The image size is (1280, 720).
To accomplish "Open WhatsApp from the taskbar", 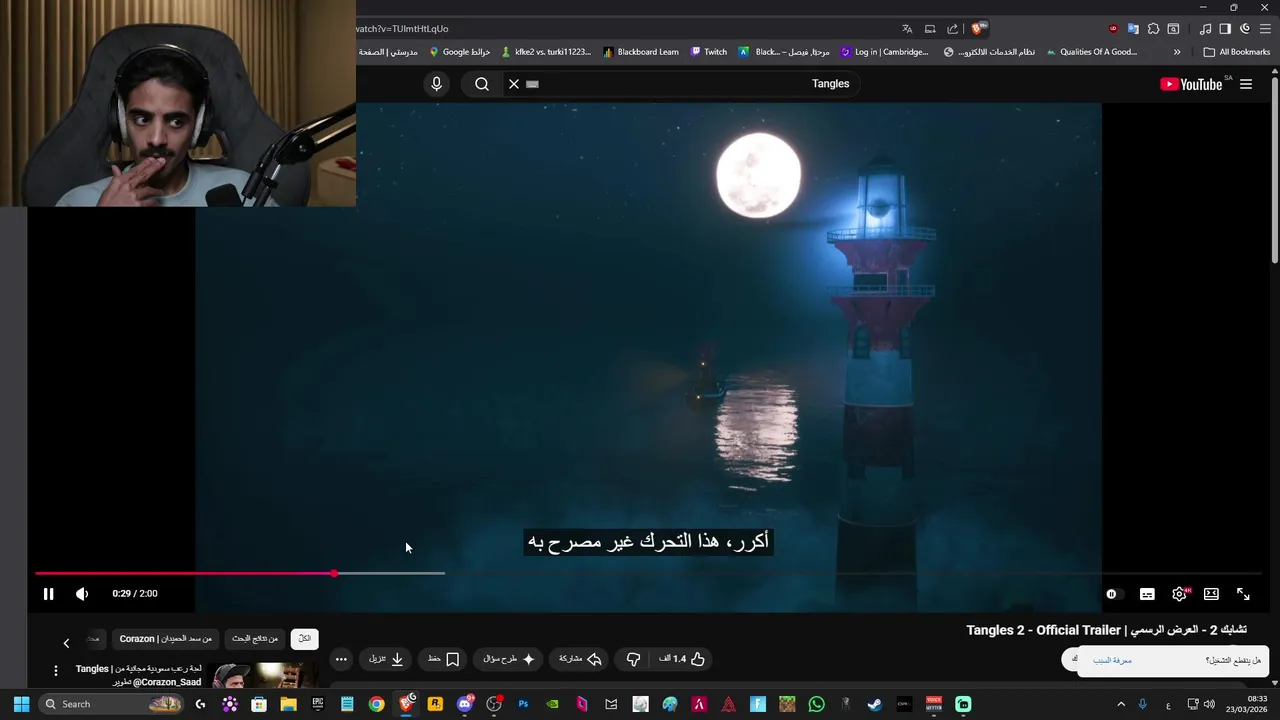I will pyautogui.click(x=817, y=704).
